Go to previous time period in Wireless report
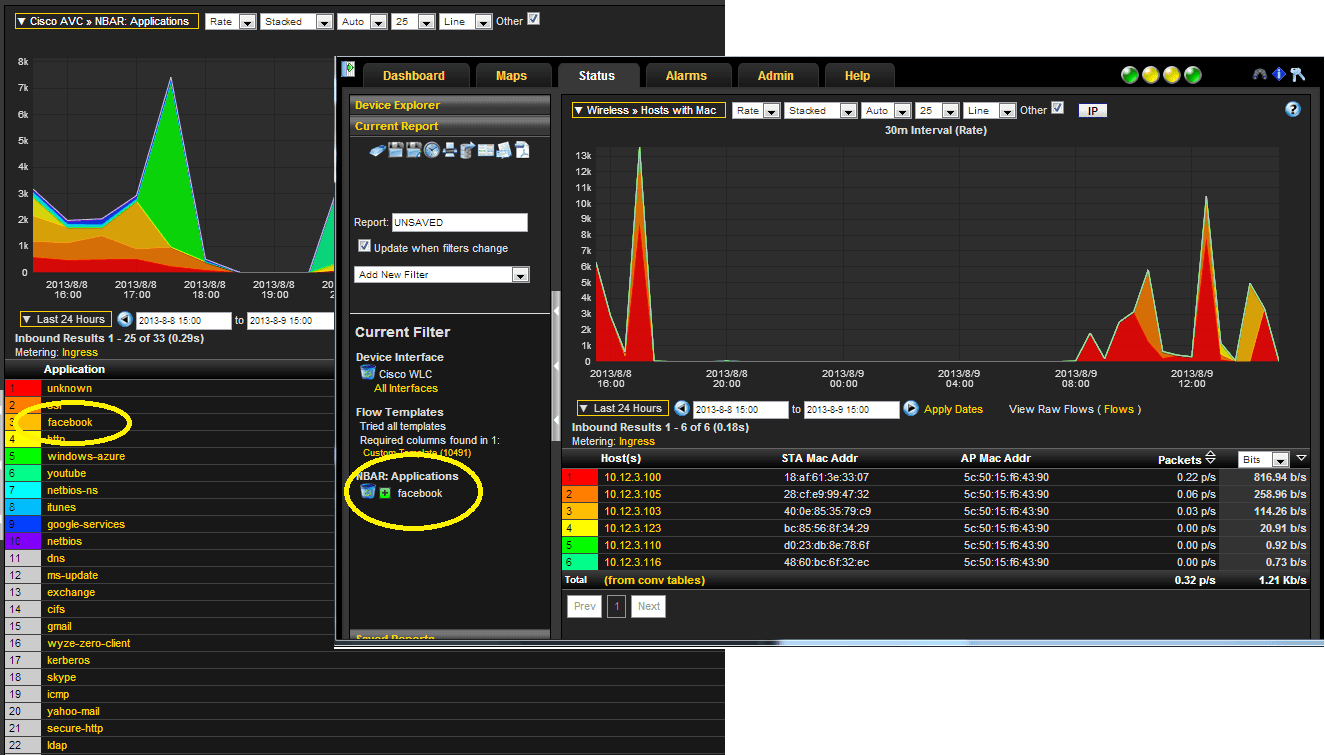 [x=682, y=408]
